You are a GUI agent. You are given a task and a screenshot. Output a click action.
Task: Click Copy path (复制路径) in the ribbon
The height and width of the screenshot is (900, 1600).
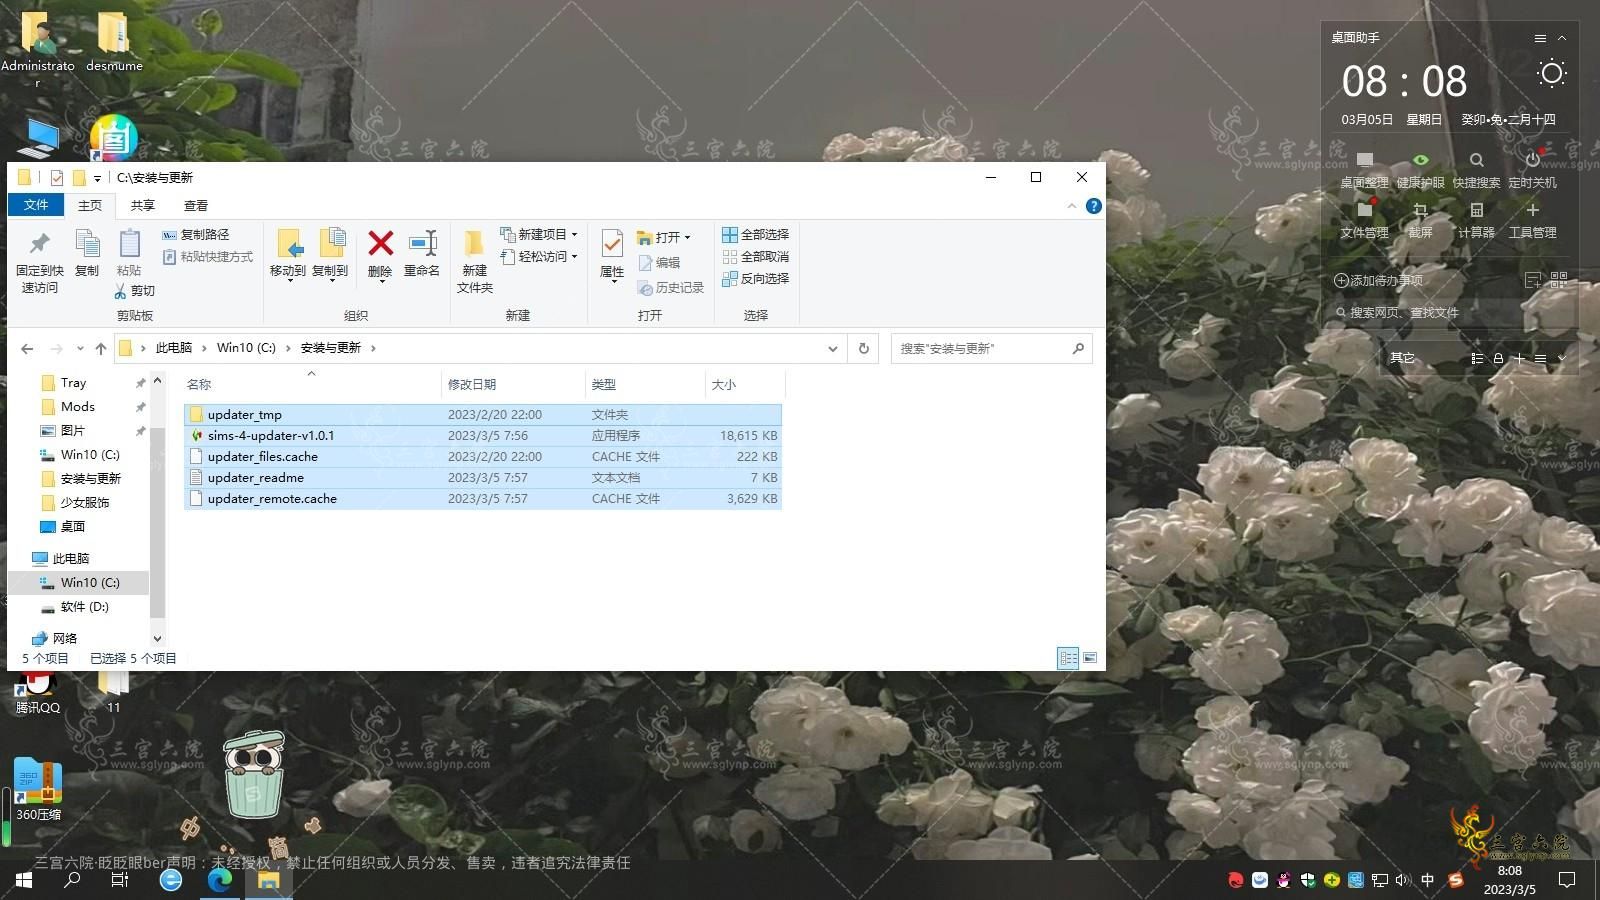pos(195,234)
